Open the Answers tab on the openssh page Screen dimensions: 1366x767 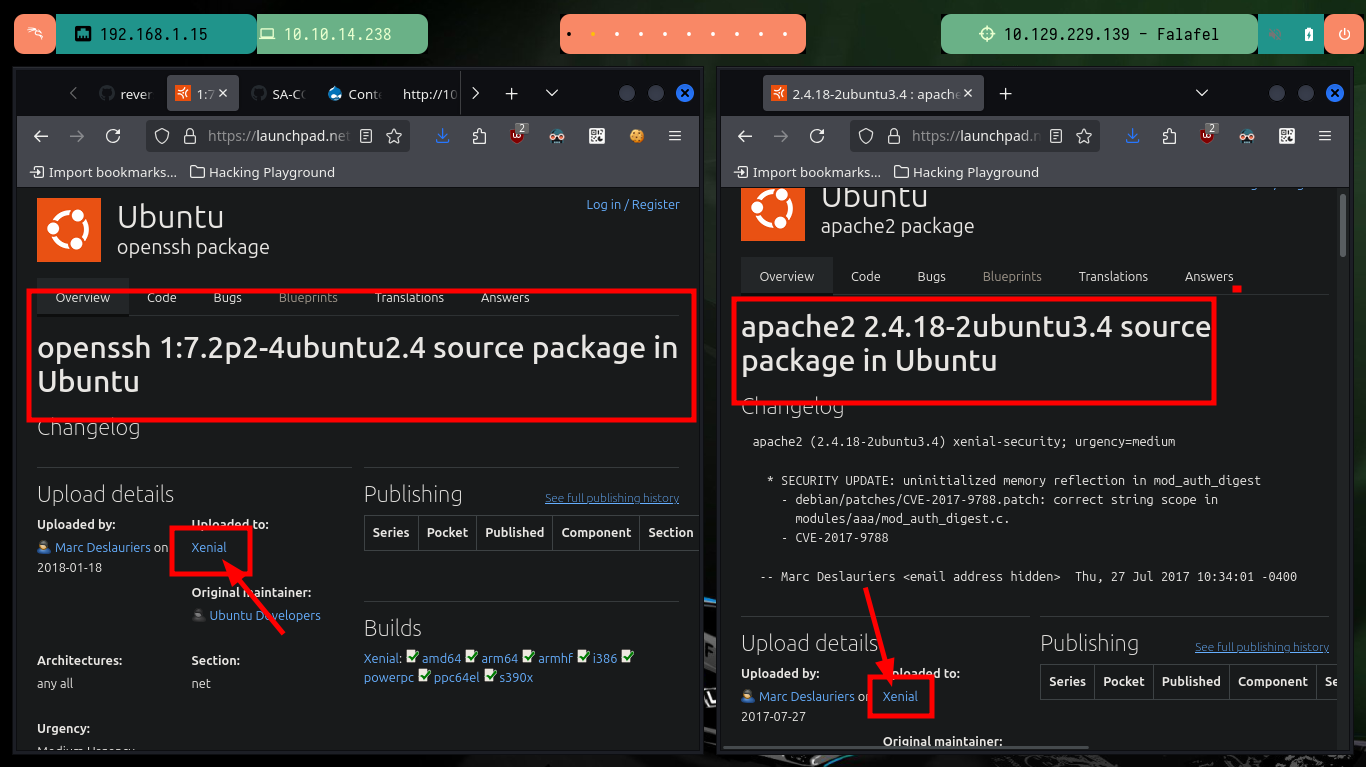point(505,298)
